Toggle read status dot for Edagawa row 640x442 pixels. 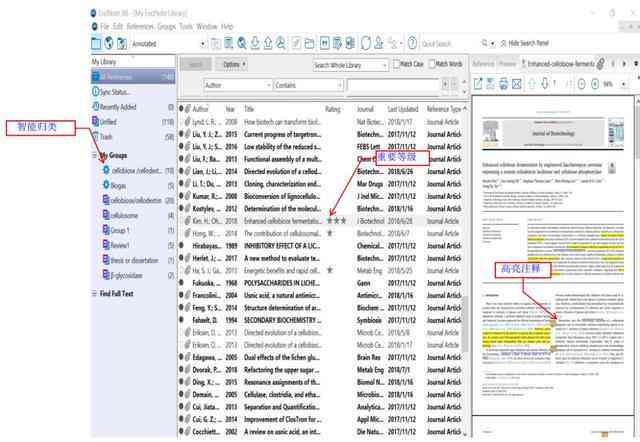[x=181, y=357]
